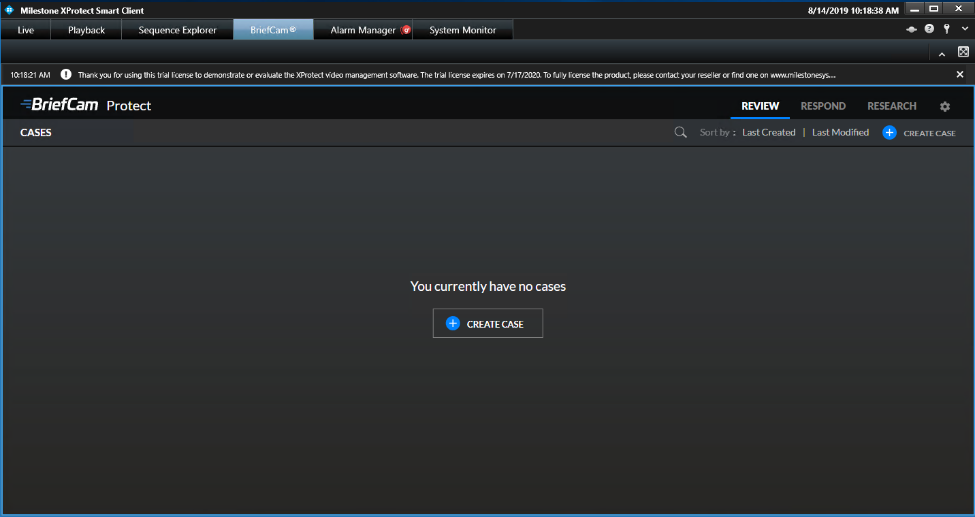Go to the System Monitor tab
Screen dimensions: 975x517
(x=463, y=30)
